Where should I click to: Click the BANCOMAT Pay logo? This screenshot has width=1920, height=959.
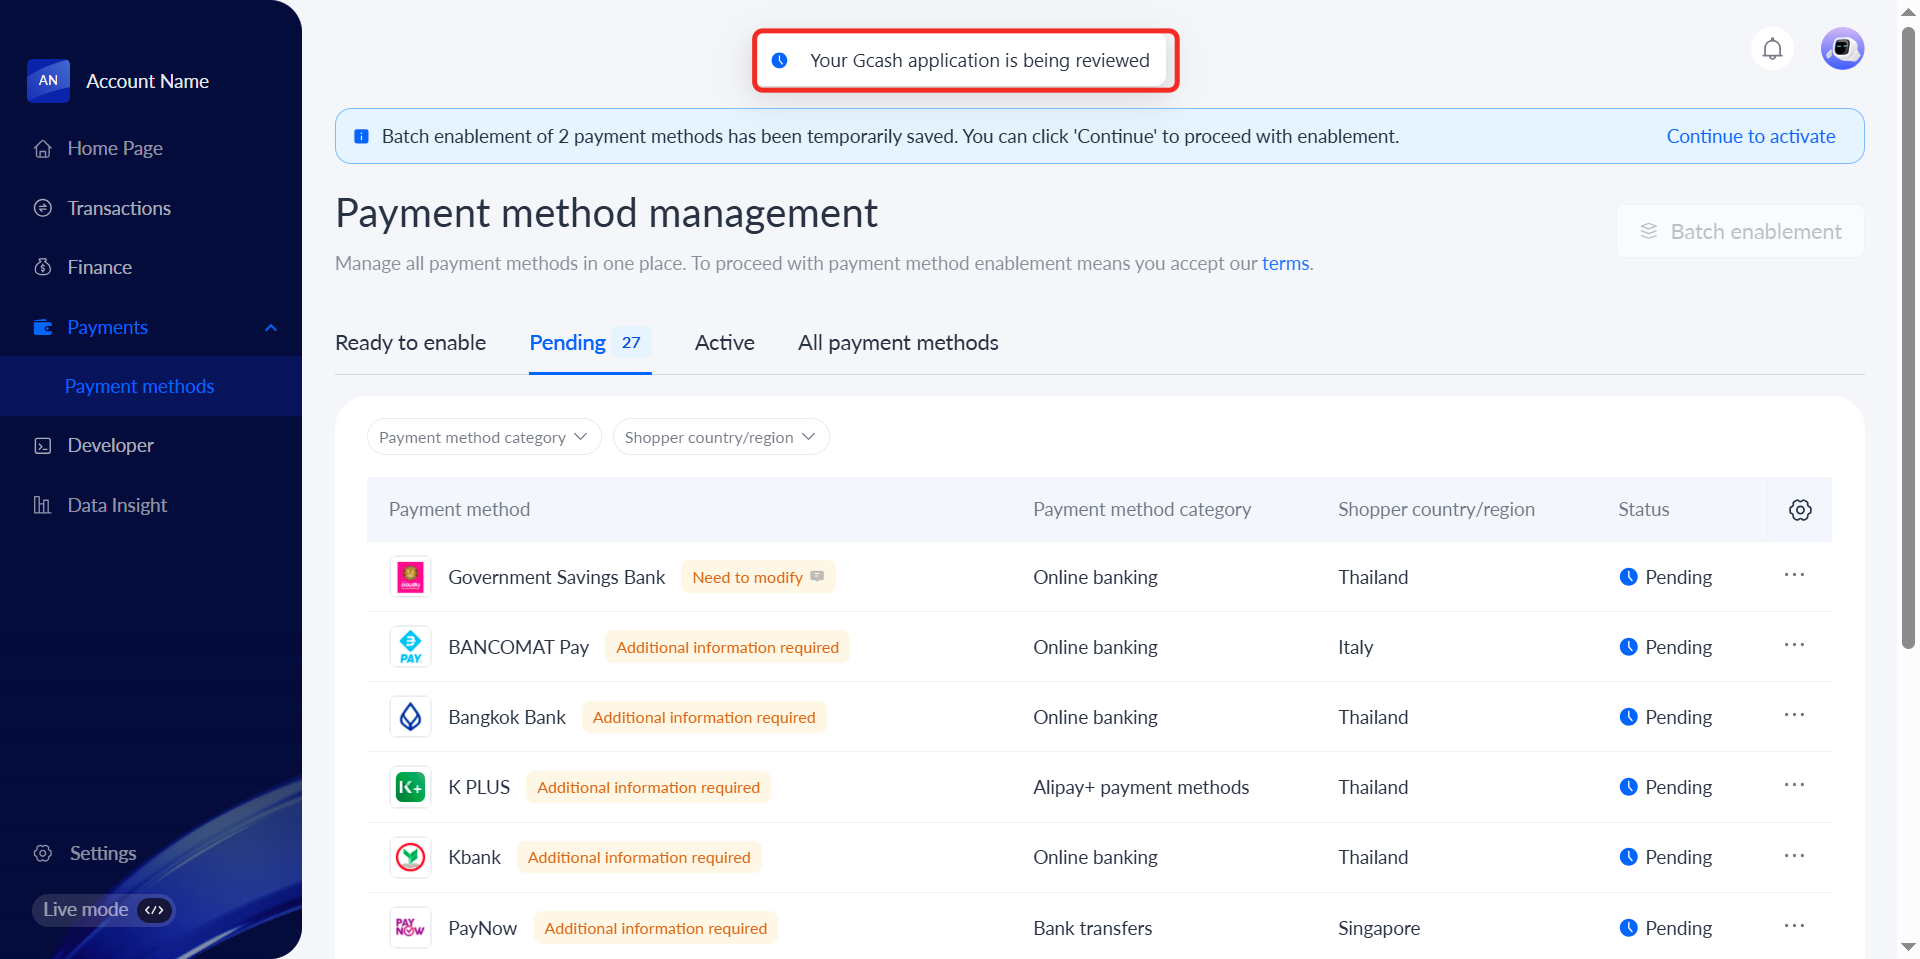[410, 647]
